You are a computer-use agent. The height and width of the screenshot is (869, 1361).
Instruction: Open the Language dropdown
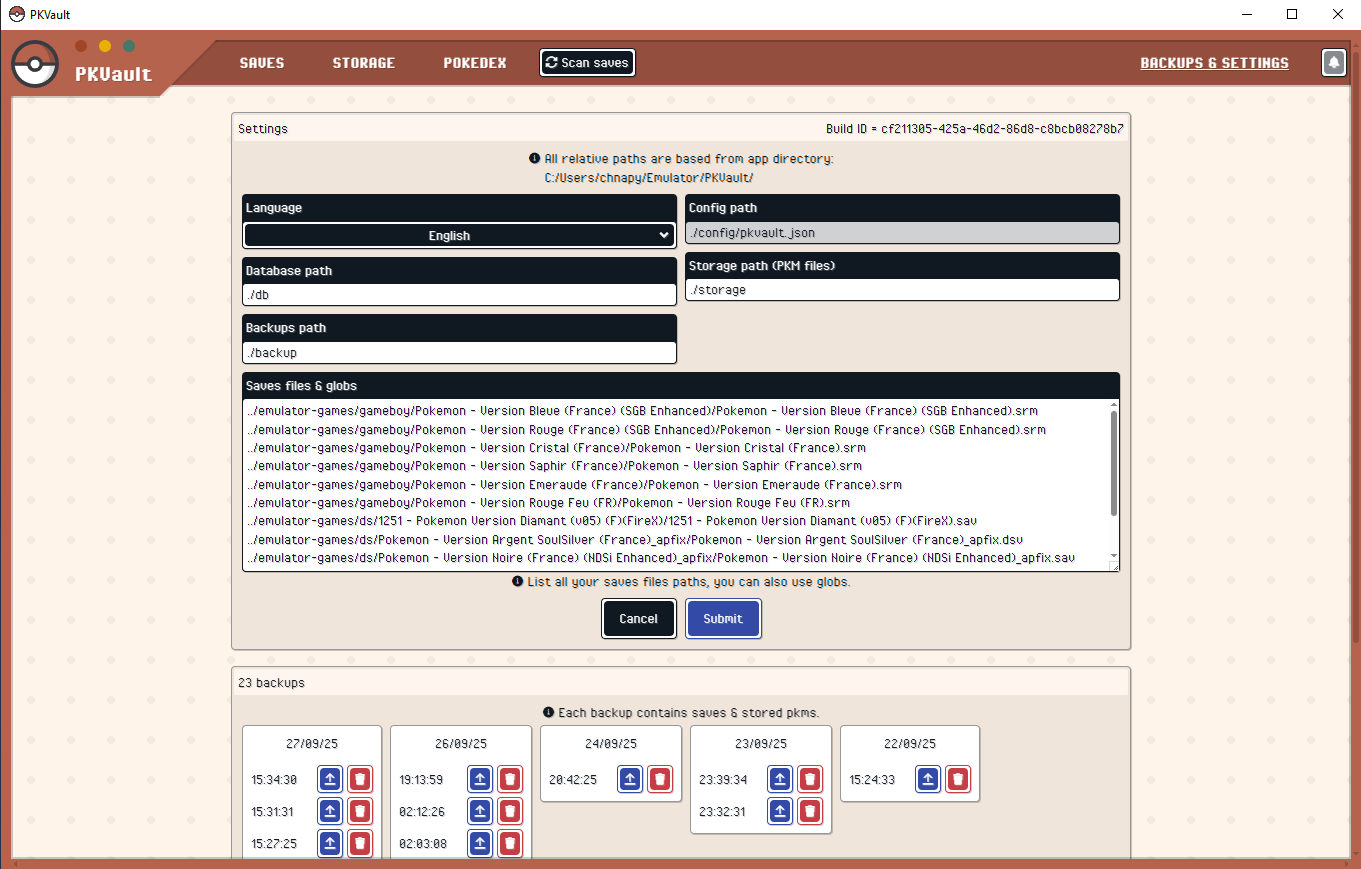pyautogui.click(x=459, y=235)
